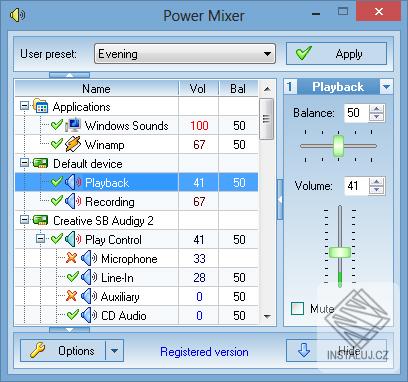Toggle the Line-In green checkmark
The image size is (408, 382).
click(73, 277)
